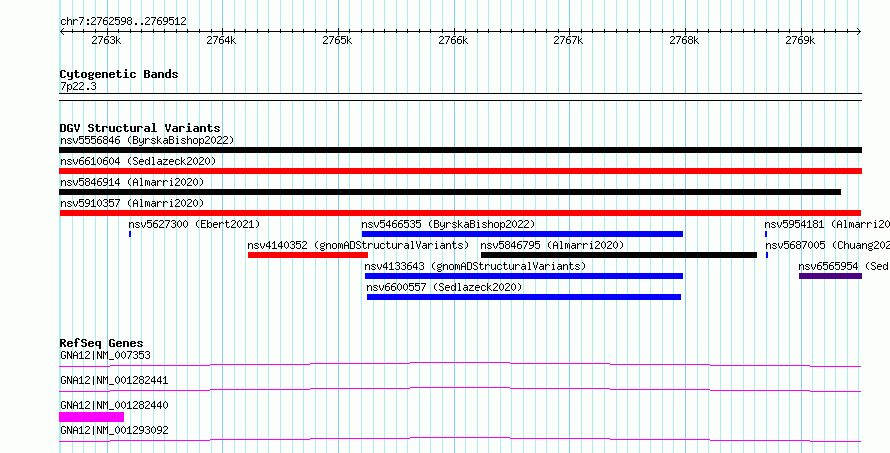
Task: Select the nsv6600557 blue variant bar
Action: pos(524,297)
